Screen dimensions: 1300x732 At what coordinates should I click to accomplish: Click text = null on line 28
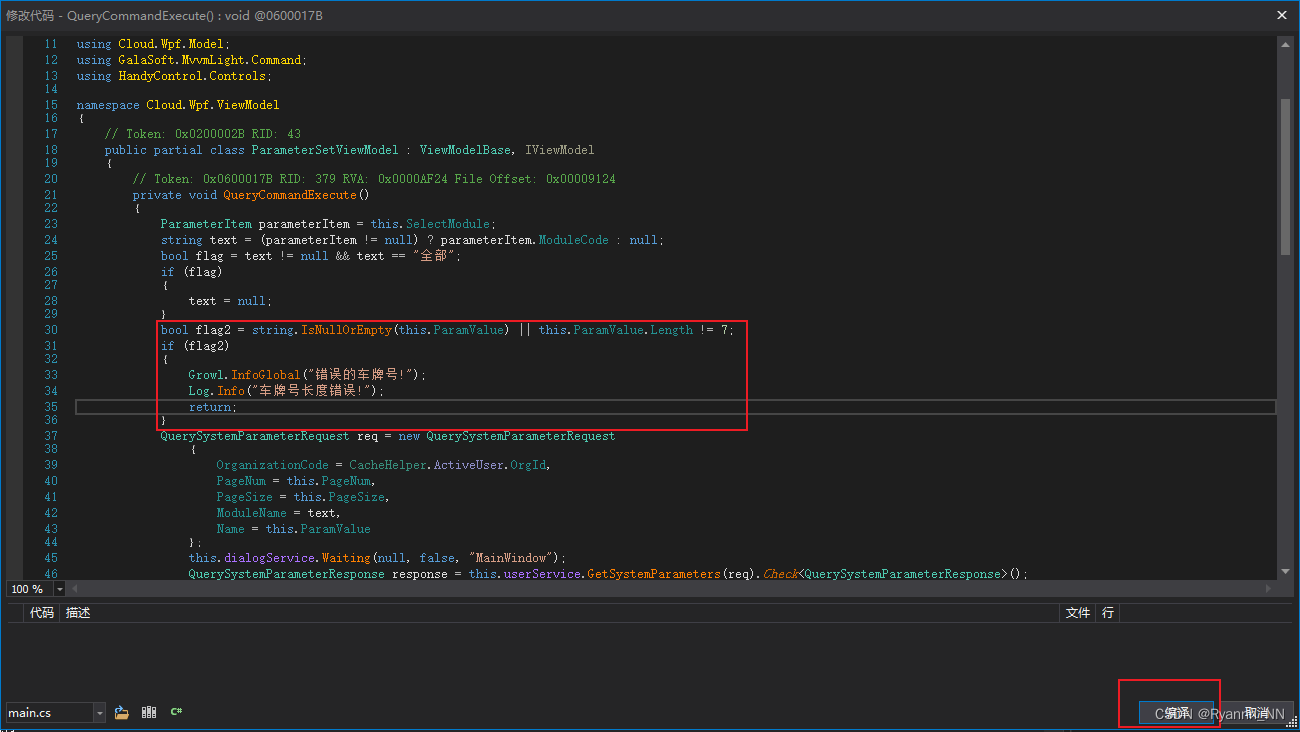[230, 301]
